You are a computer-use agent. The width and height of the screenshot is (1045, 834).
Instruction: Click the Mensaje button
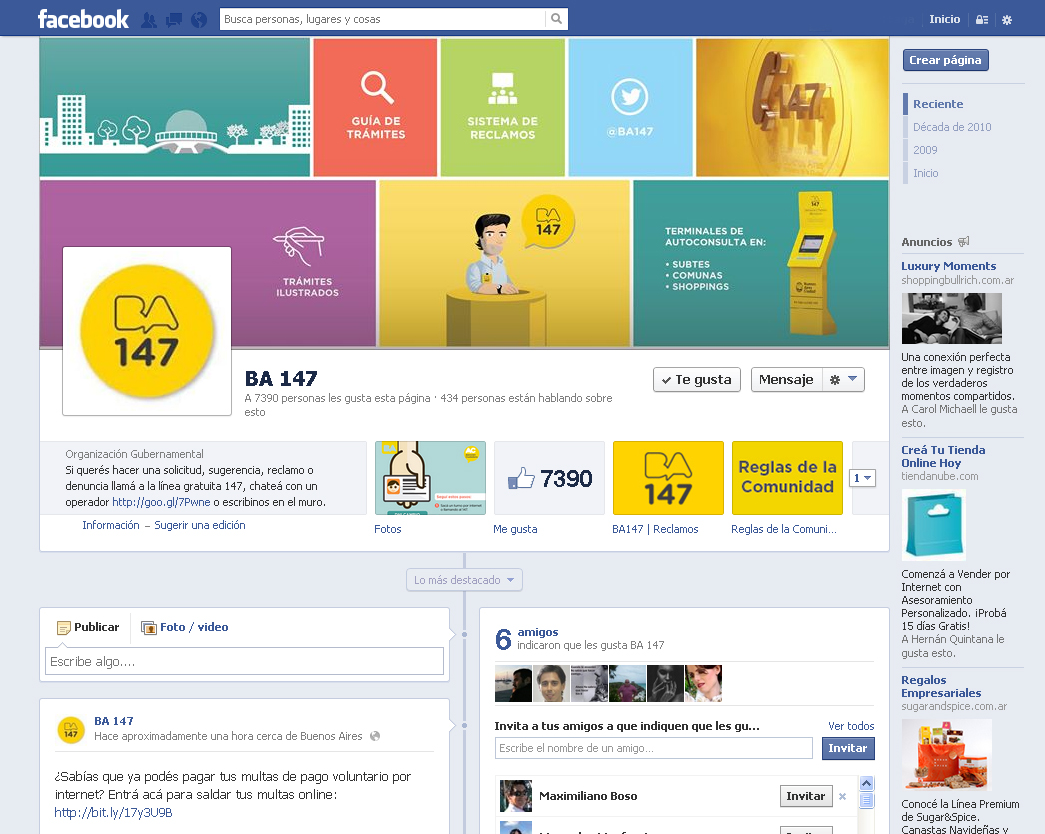(x=786, y=379)
